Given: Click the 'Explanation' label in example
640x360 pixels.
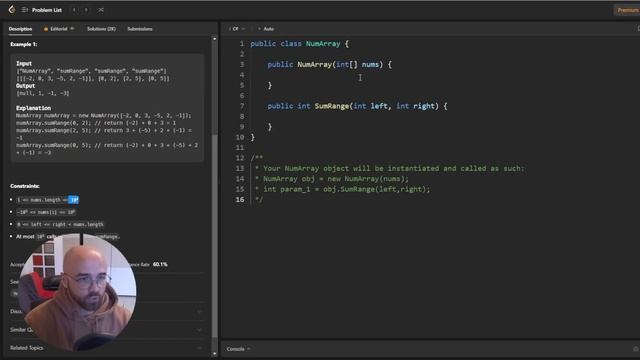Looking at the screenshot, I should point(33,108).
